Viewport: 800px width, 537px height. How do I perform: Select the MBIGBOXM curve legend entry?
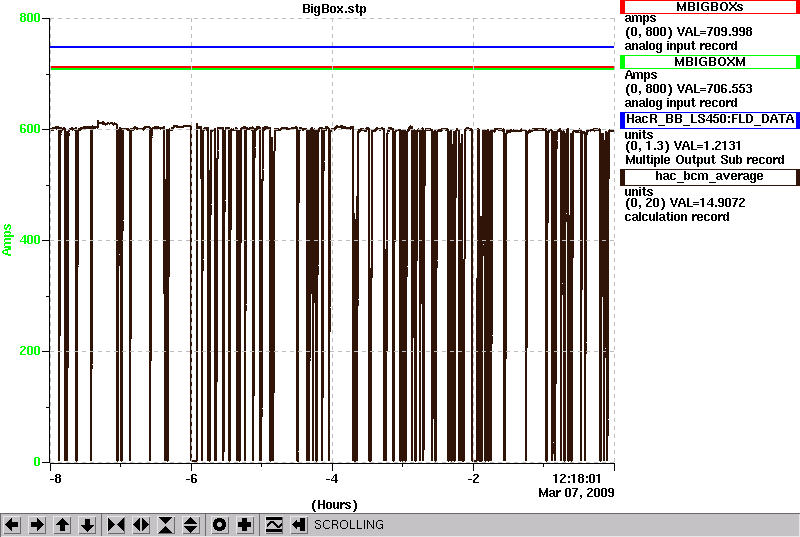[710, 62]
